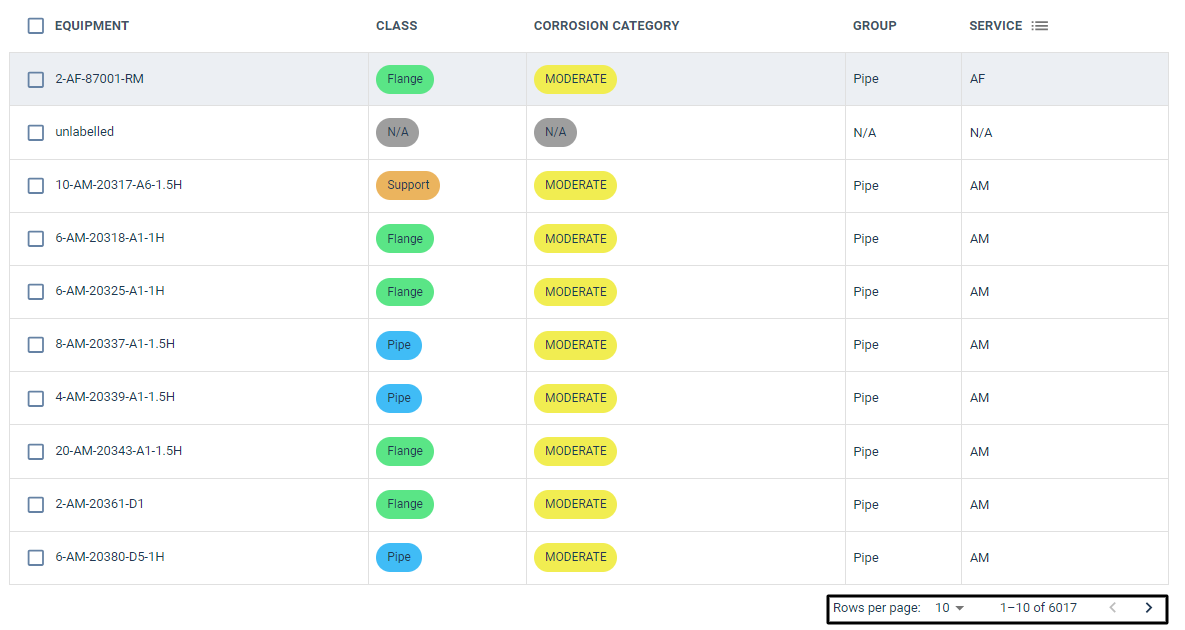This screenshot has width=1185, height=630.
Task: Open the rows per page dropdown
Action: (949, 607)
